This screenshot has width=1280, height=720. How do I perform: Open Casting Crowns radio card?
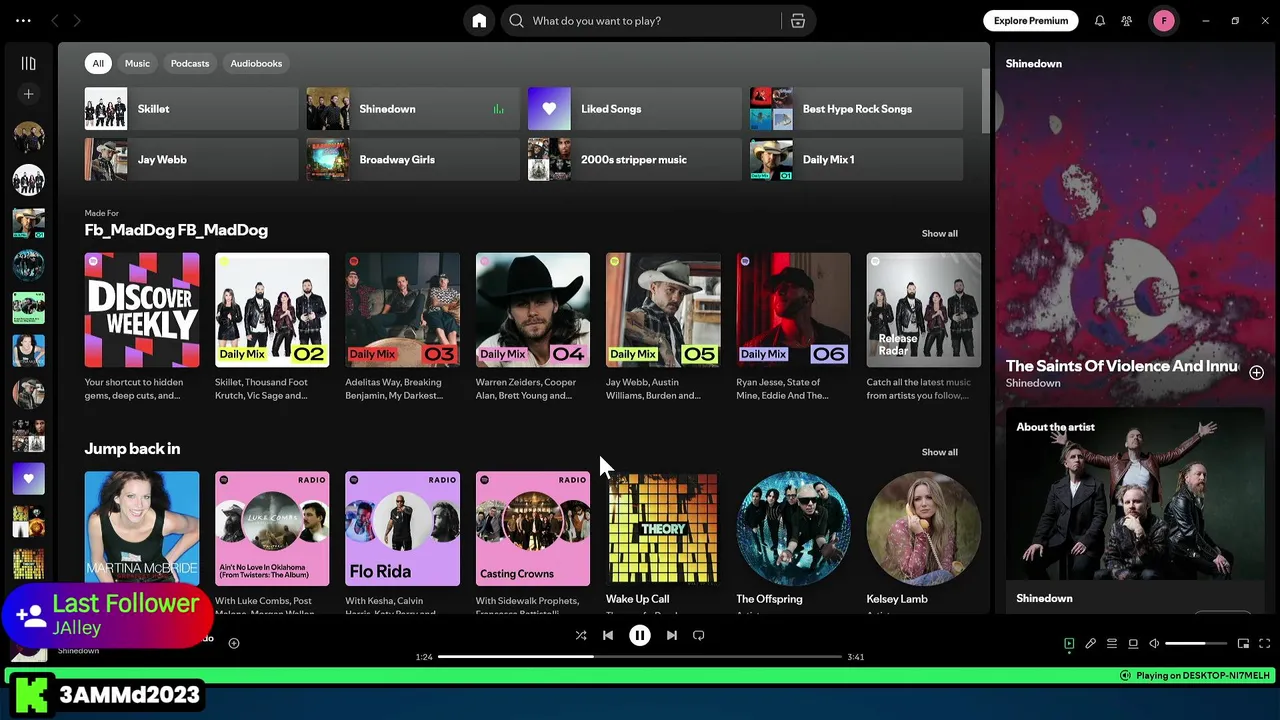(533, 540)
